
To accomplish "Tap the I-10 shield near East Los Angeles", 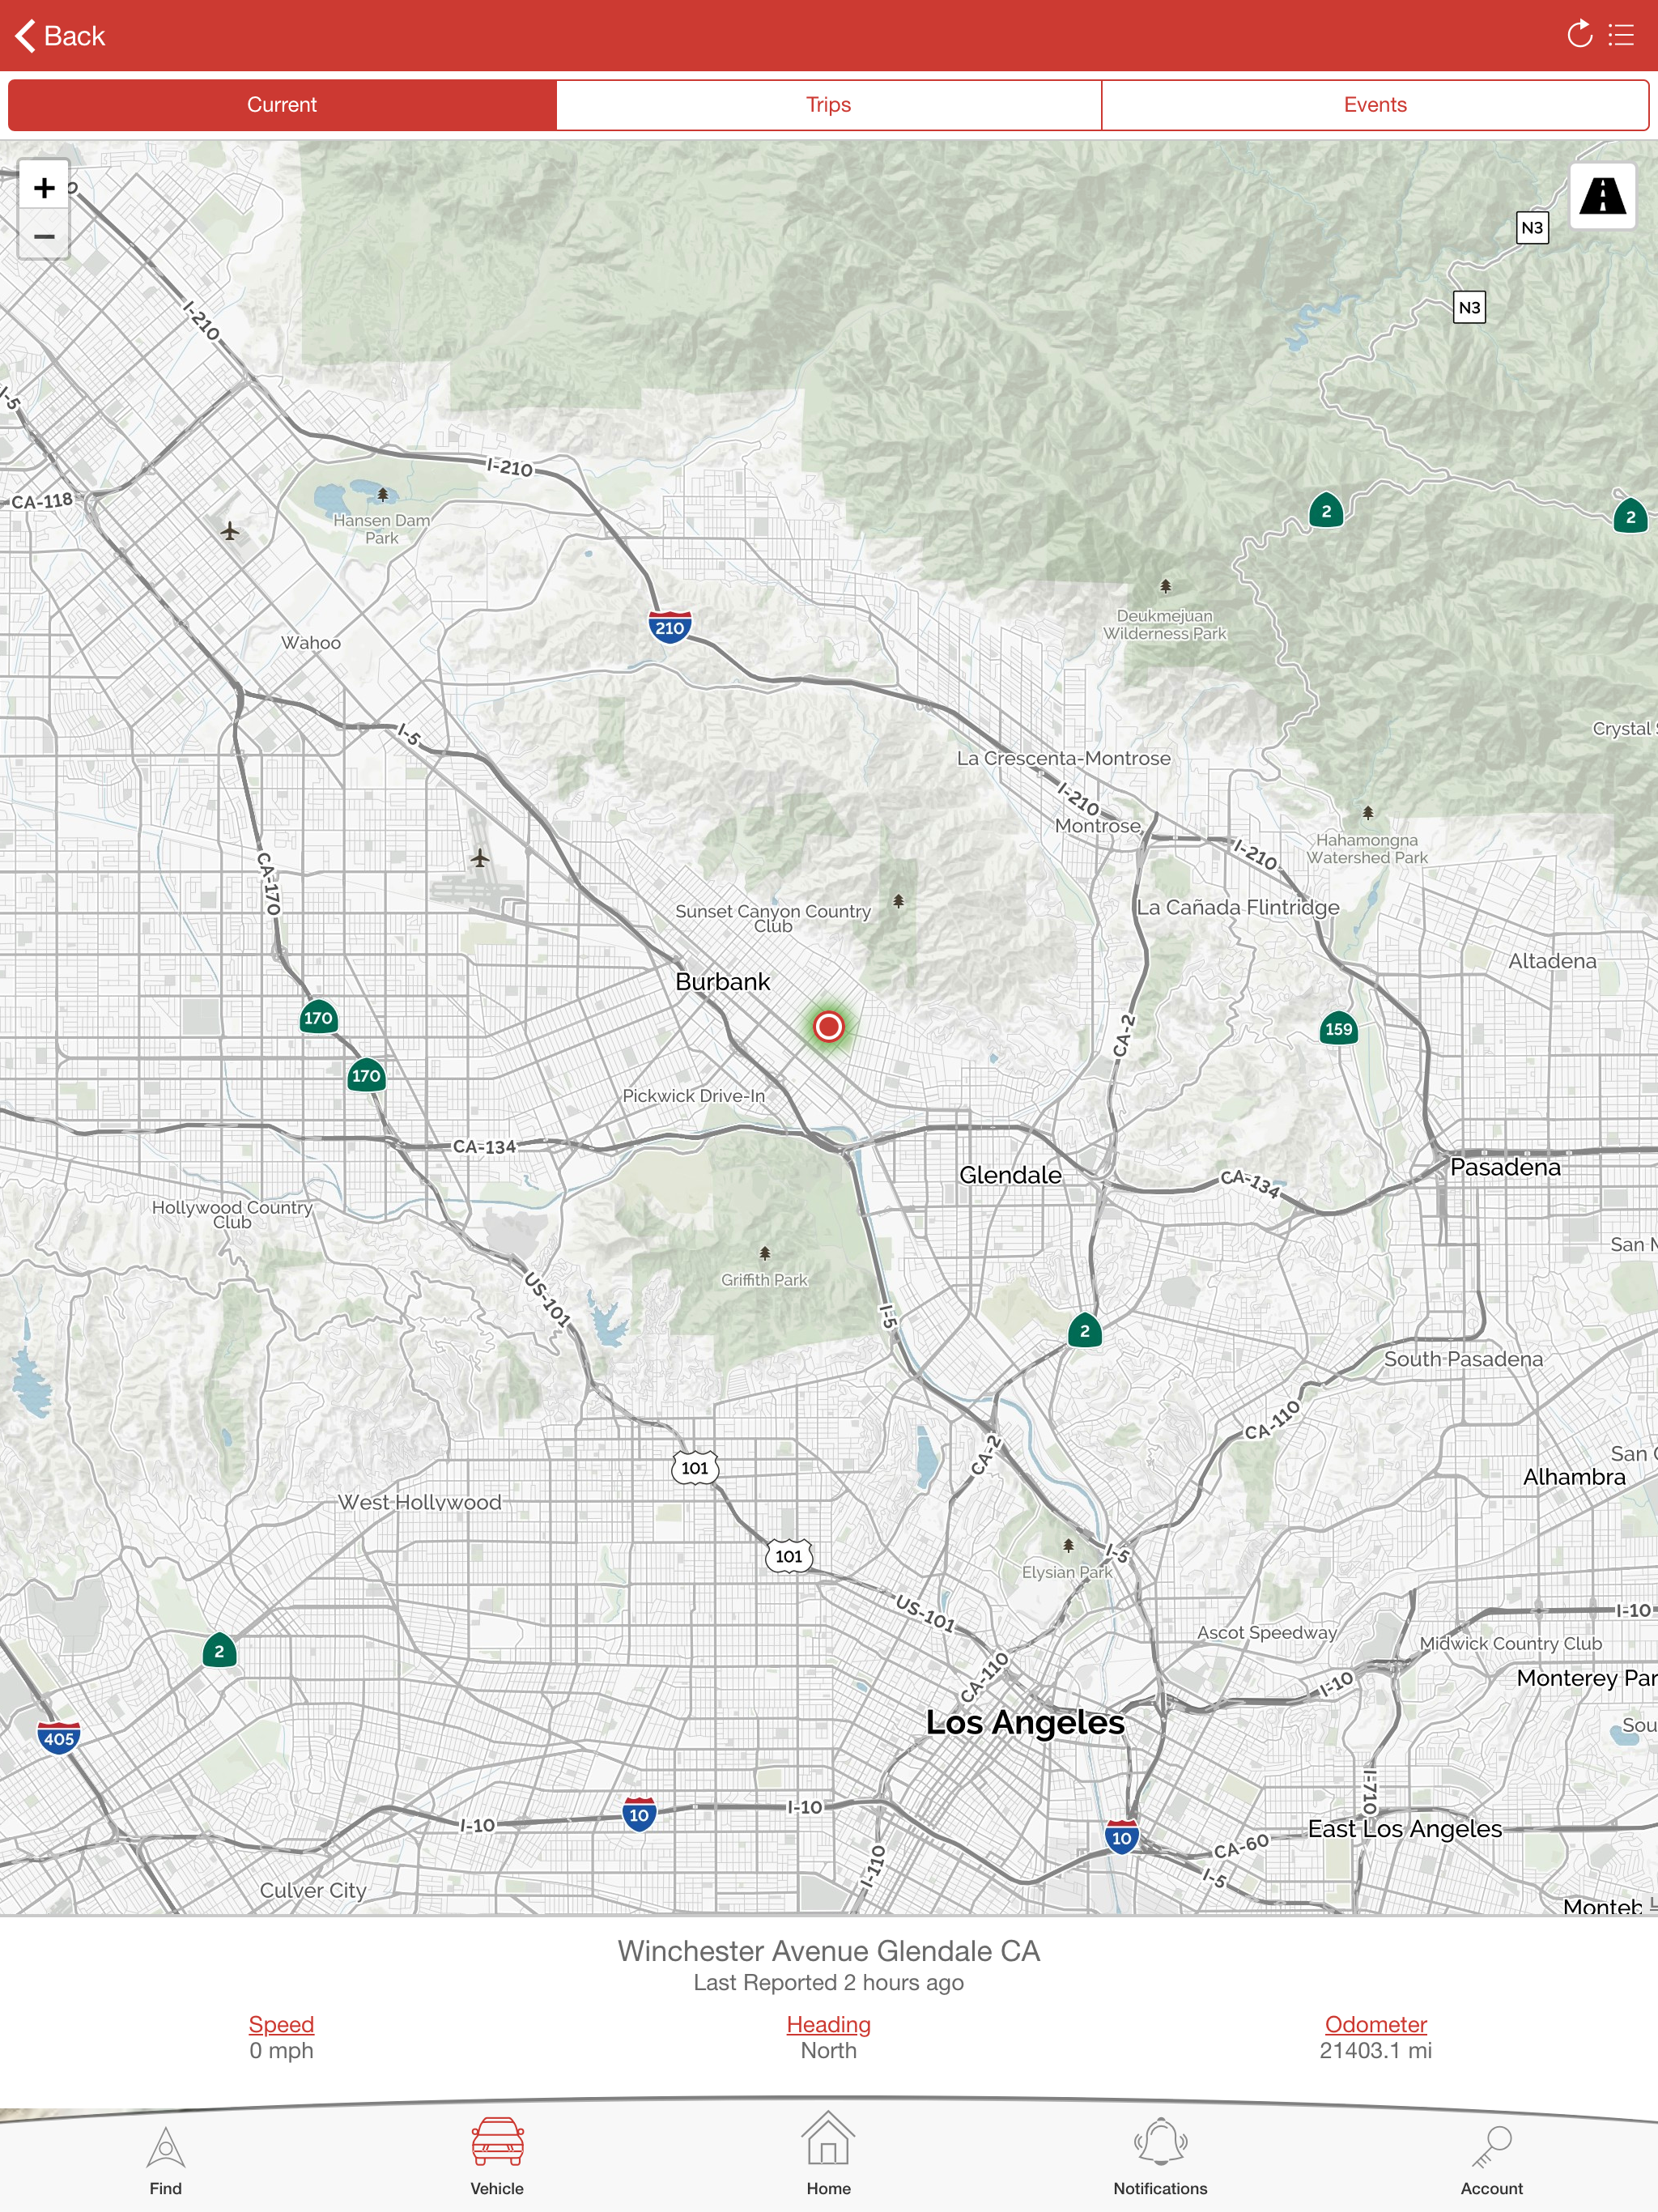I will click(1122, 1837).
